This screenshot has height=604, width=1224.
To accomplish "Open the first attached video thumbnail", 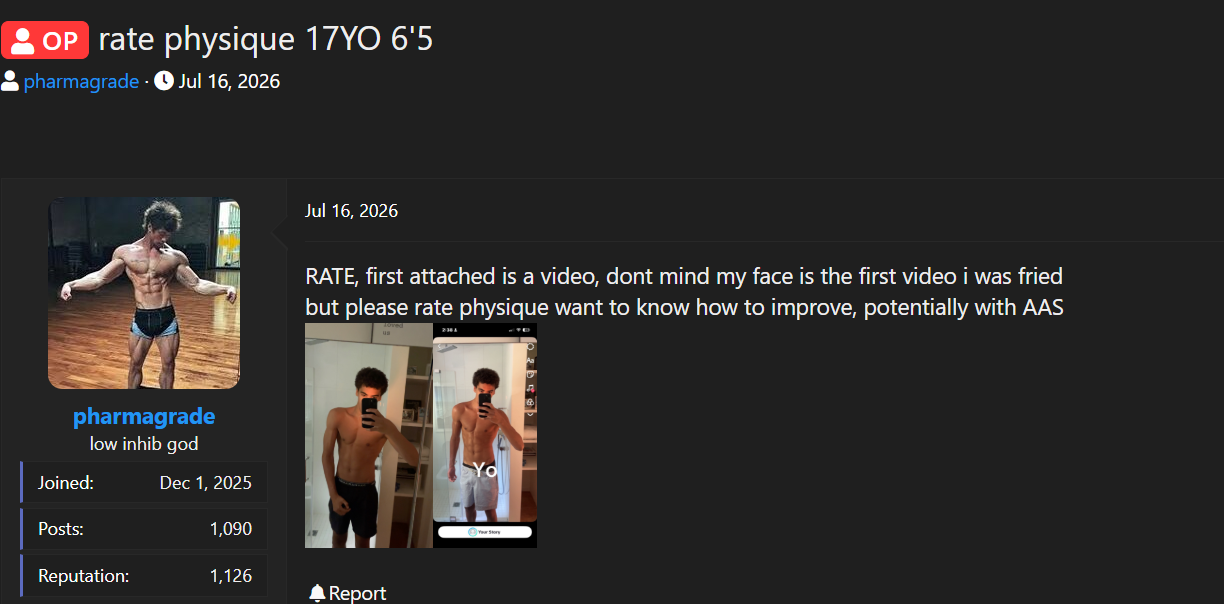I will 369,435.
